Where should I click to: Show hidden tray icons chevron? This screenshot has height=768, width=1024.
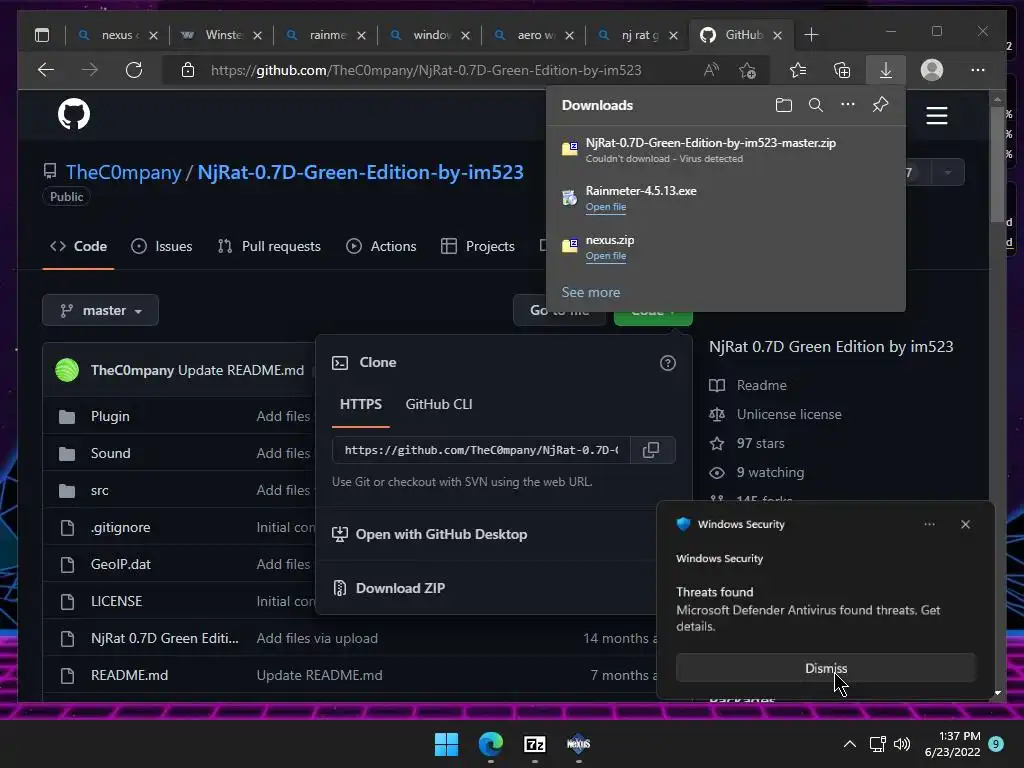pyautogui.click(x=850, y=744)
